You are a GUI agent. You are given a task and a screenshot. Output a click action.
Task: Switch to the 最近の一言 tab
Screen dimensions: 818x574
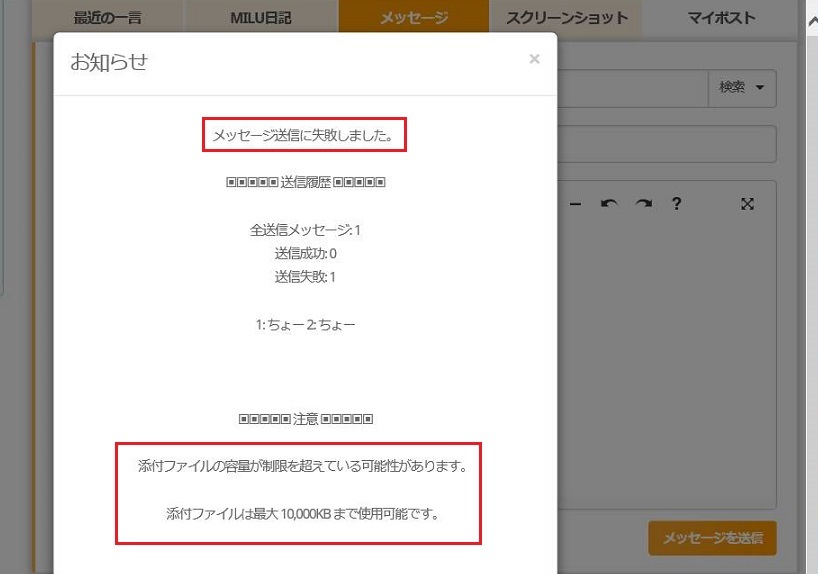[x=108, y=18]
